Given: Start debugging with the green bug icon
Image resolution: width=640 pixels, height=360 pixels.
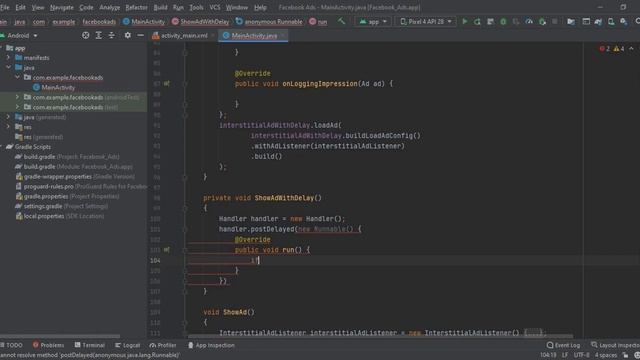Looking at the screenshot, I should 503,22.
